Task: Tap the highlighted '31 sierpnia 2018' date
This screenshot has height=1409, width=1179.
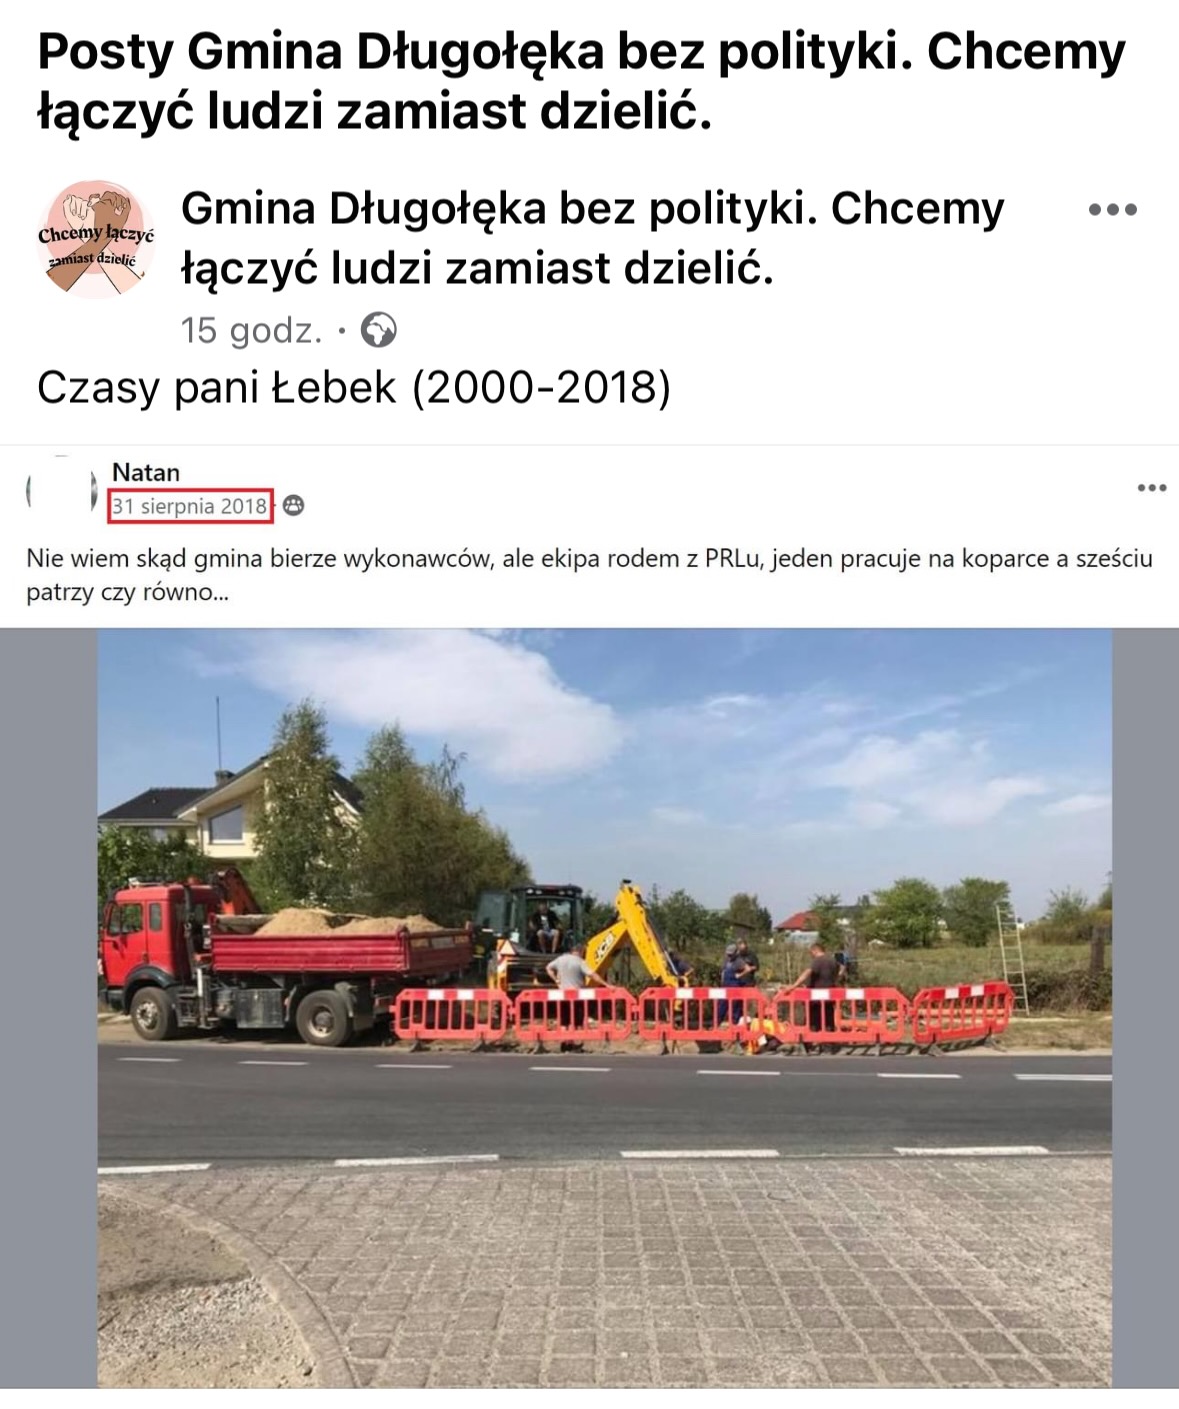Action: (x=190, y=506)
